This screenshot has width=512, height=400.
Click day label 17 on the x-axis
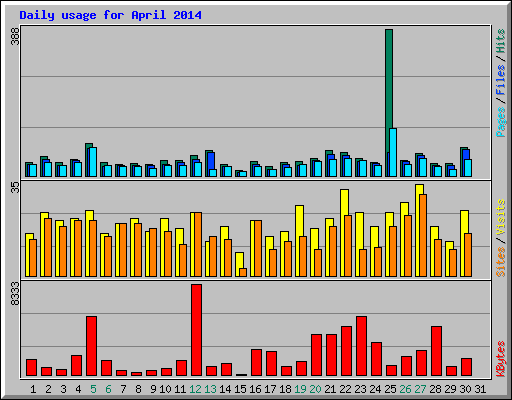tap(270, 389)
